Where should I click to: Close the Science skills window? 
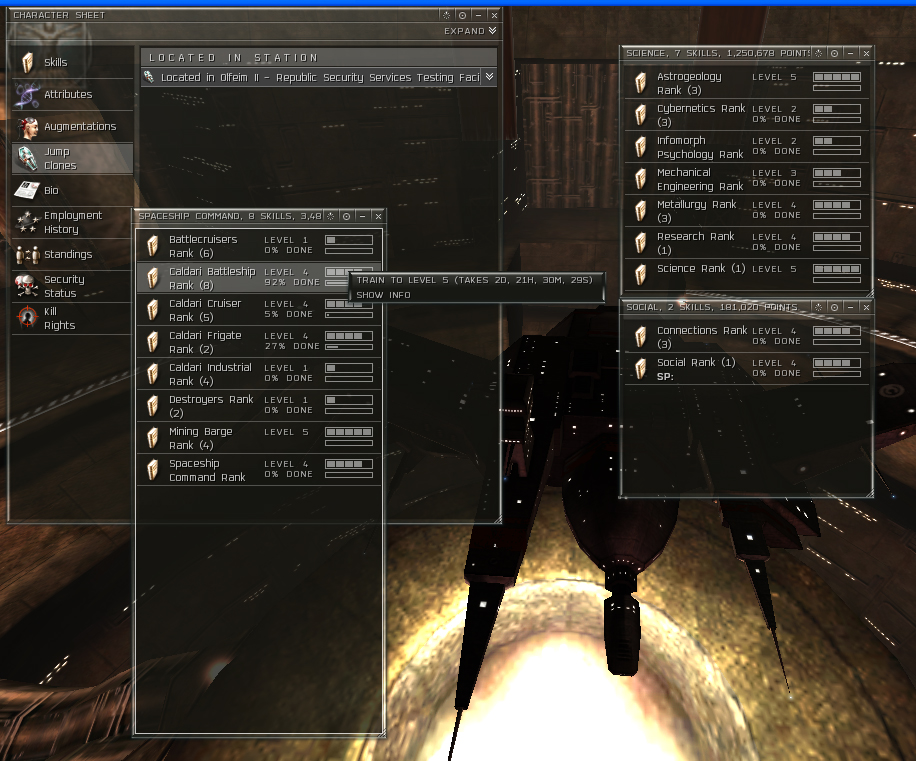tap(866, 53)
